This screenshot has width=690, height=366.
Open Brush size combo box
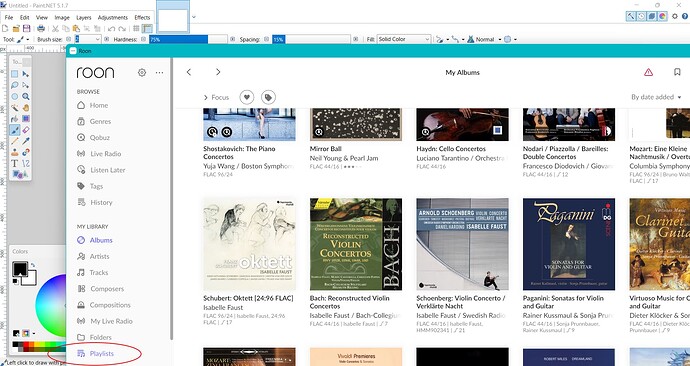[88, 39]
